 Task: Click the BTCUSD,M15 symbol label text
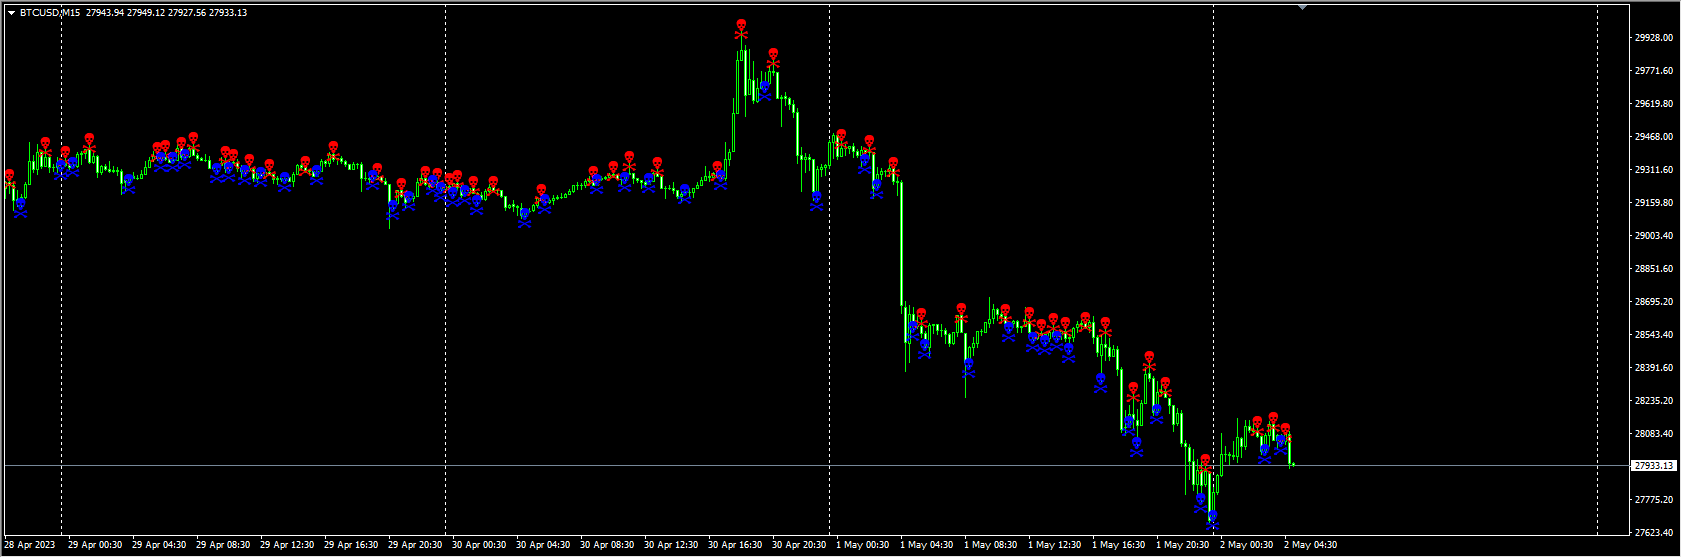pos(50,13)
